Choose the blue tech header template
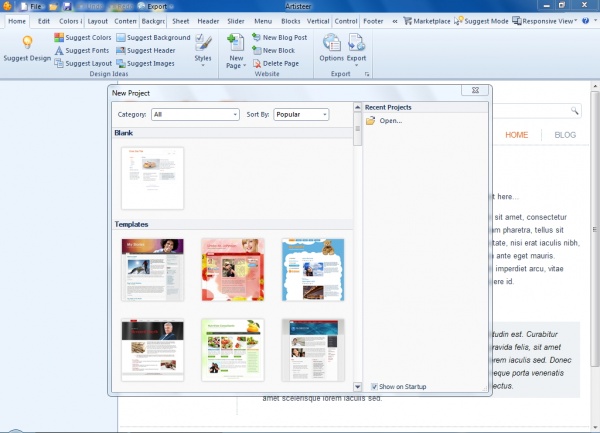600x433 pixels. click(313, 350)
